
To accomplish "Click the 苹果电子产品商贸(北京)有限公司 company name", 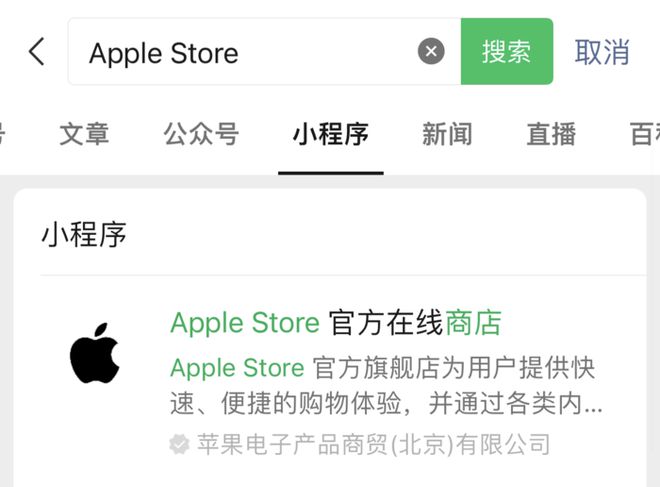I will pyautogui.click(x=374, y=444).
